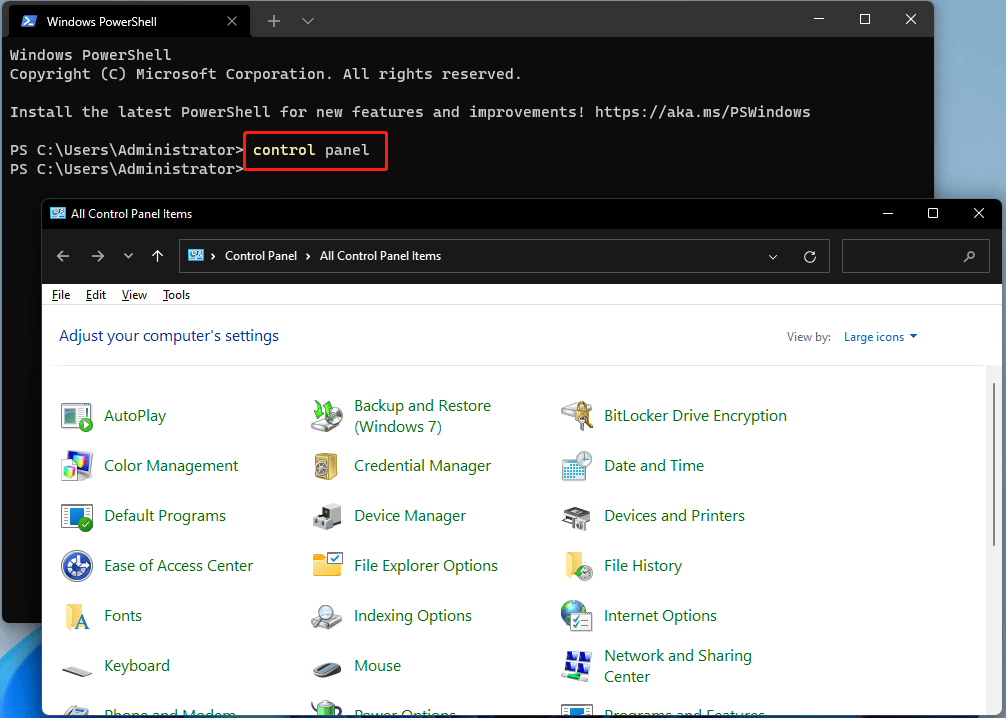Open the Internet Options globe icon
Viewport: 1006px width, 718px height.
[x=577, y=616]
